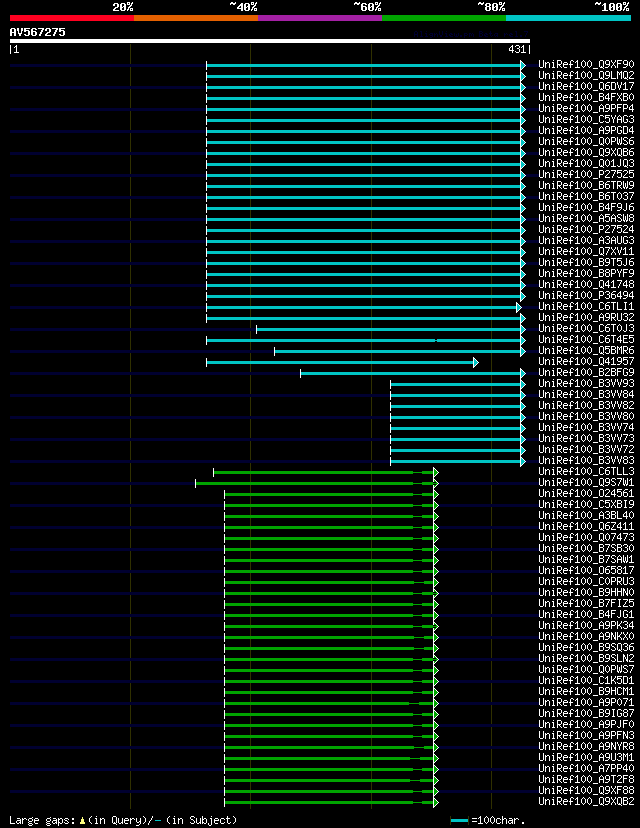This screenshot has height=828, width=640.
Task: Select the UniRef100_P27525 label
Action: (586, 174)
